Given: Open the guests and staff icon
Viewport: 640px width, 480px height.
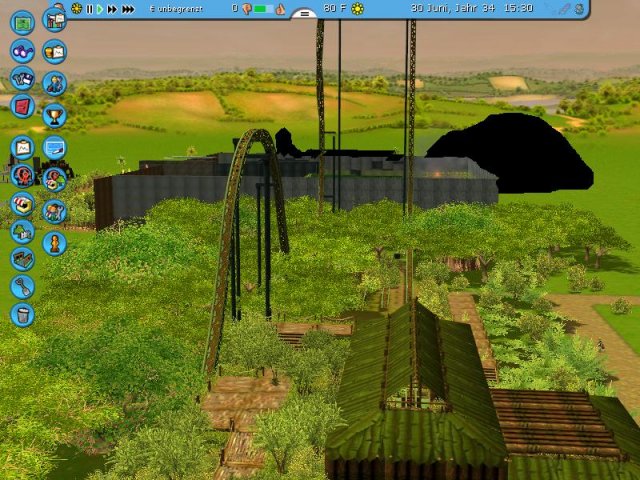Looking at the screenshot, I should point(55,84).
